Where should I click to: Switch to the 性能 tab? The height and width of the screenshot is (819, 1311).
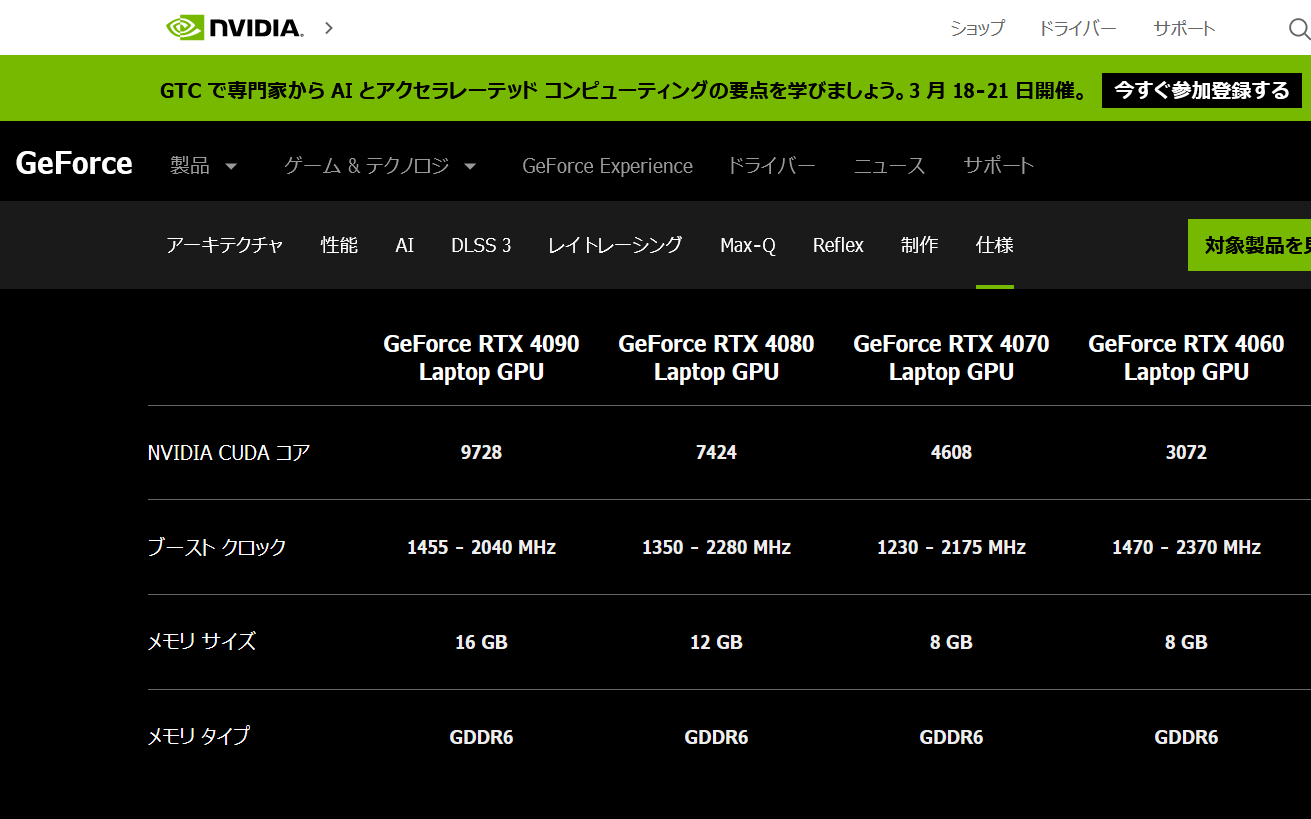pyautogui.click(x=339, y=245)
